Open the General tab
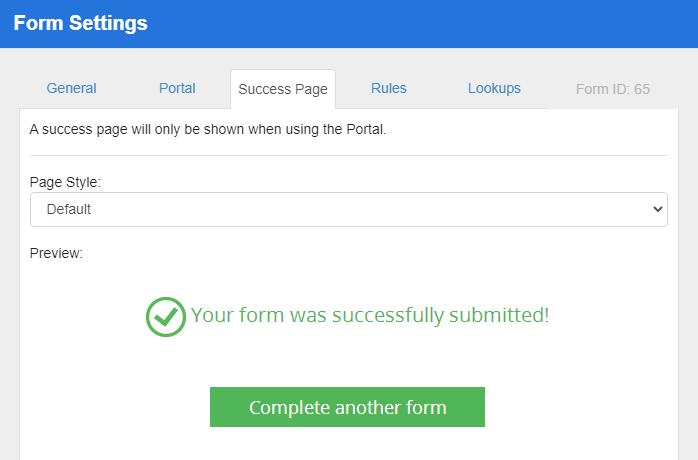This screenshot has height=460, width=698. 72,88
